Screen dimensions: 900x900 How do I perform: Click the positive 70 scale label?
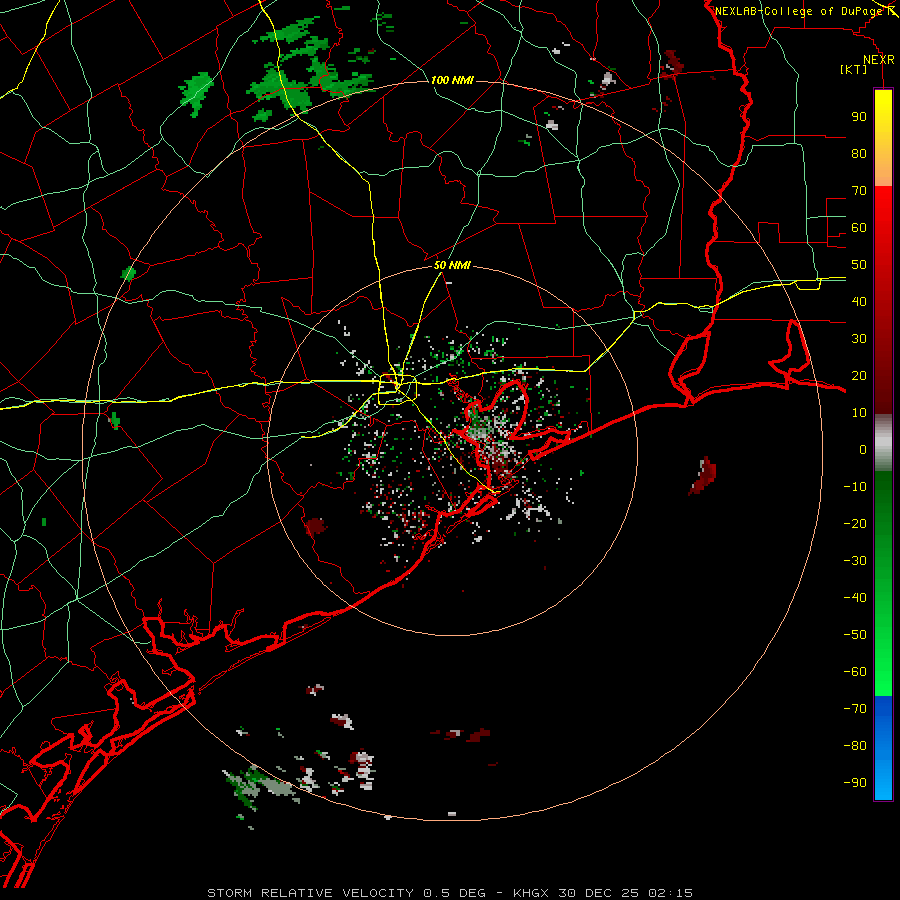pyautogui.click(x=859, y=191)
